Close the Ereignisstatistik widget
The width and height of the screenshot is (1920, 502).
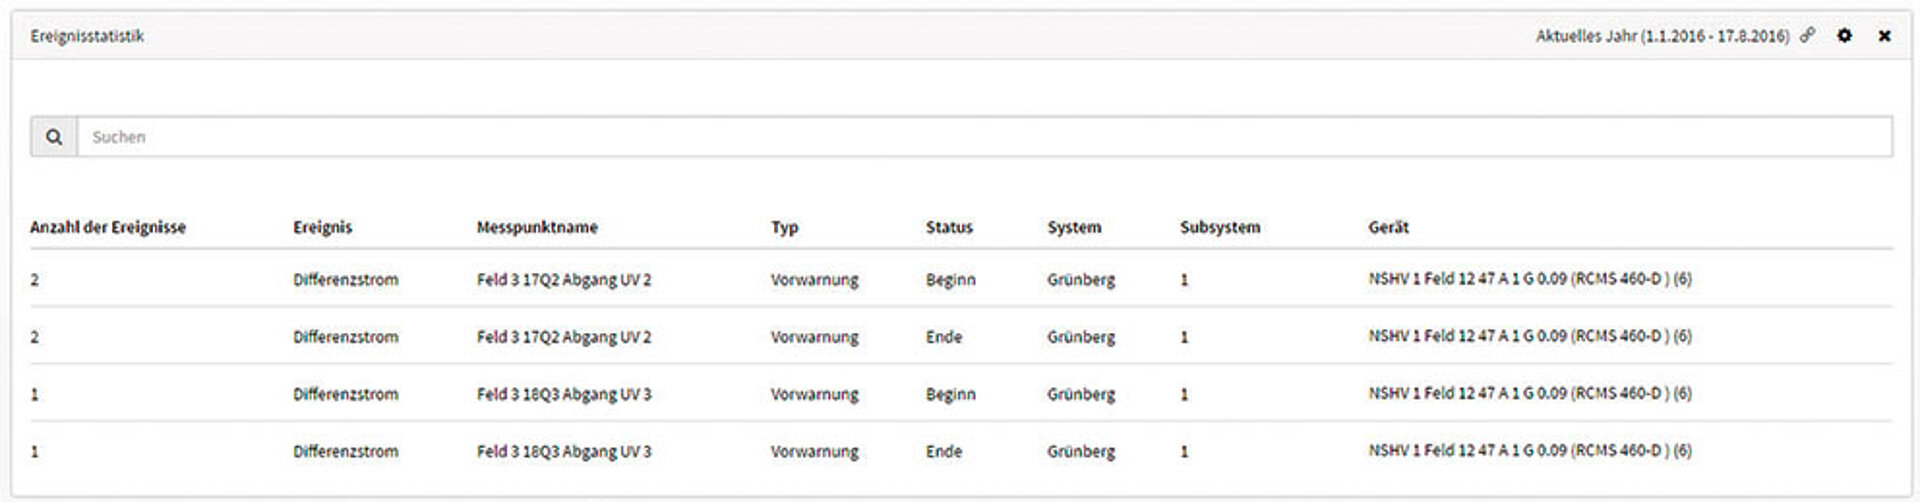coord(1884,36)
